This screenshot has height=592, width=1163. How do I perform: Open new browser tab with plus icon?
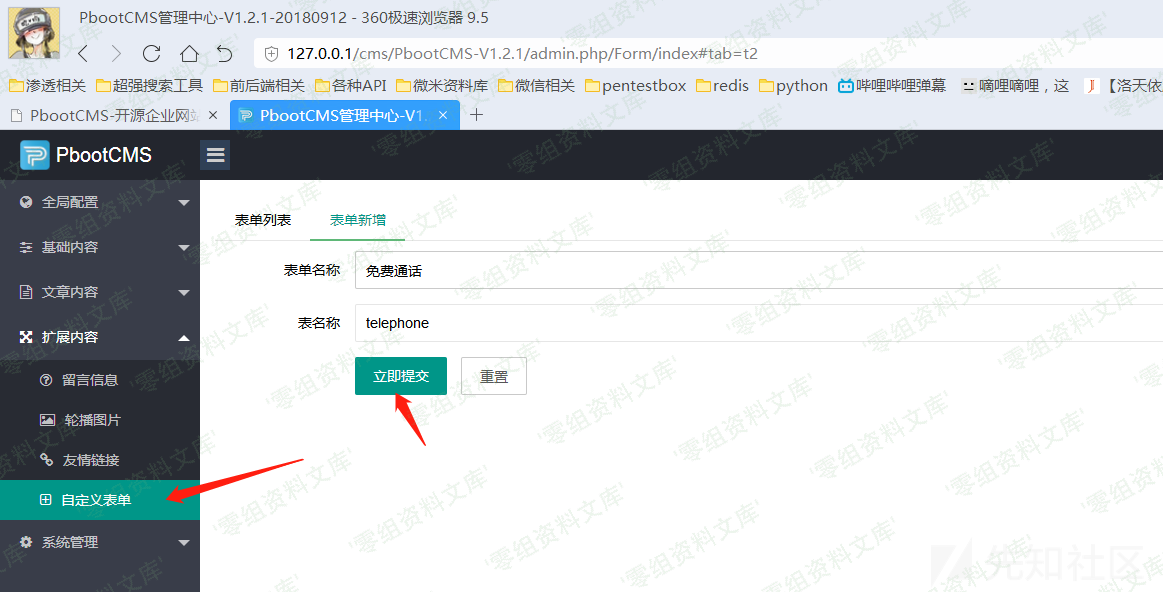point(477,115)
